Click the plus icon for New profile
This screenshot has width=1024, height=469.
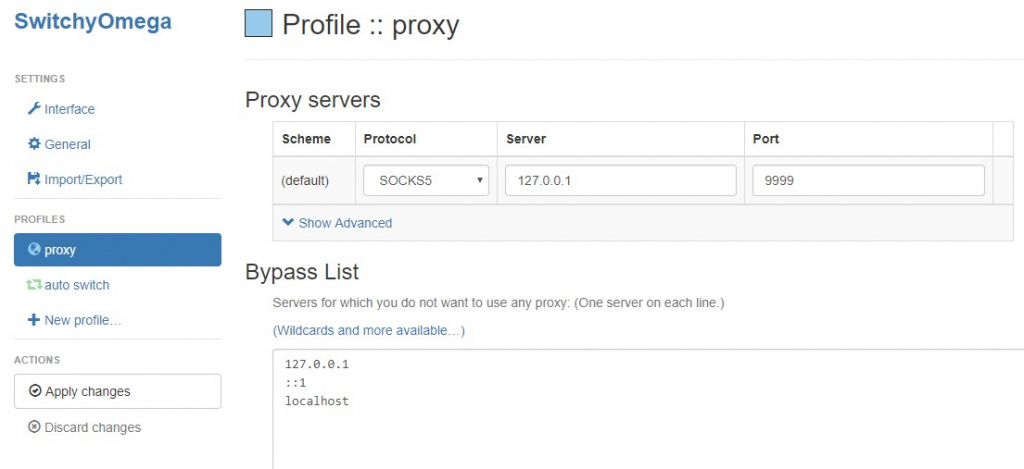(x=34, y=320)
